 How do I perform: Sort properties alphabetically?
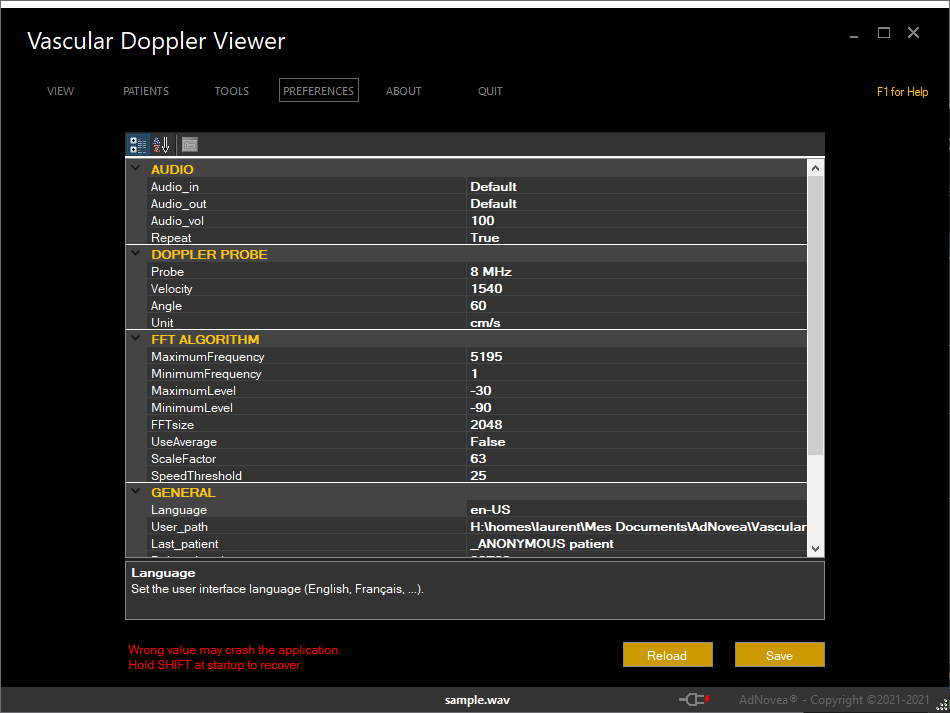click(161, 145)
